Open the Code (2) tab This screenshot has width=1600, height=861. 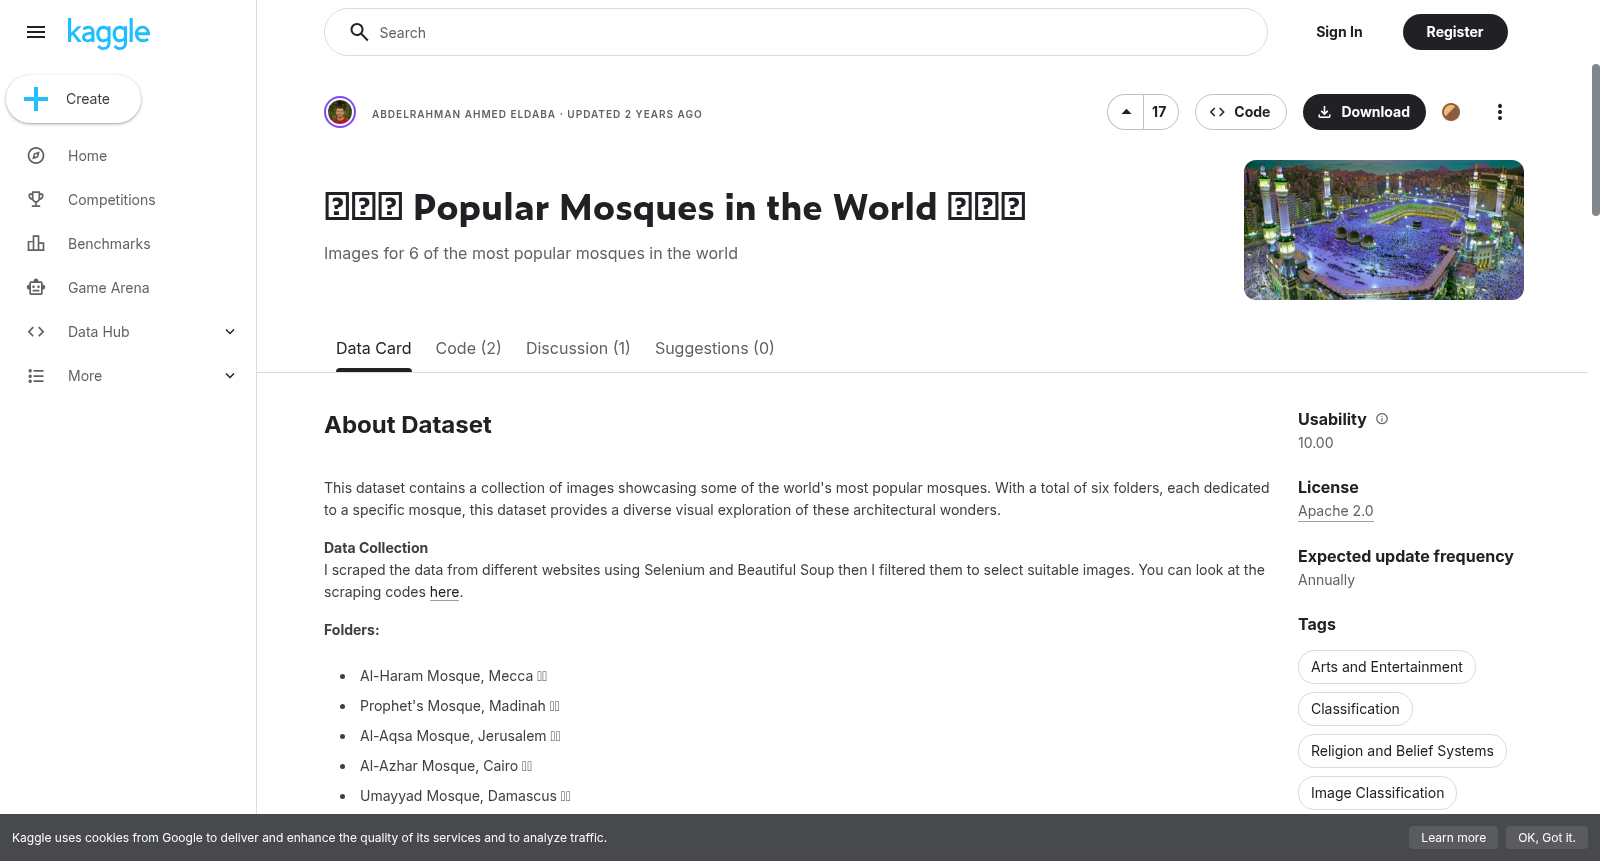click(x=468, y=348)
